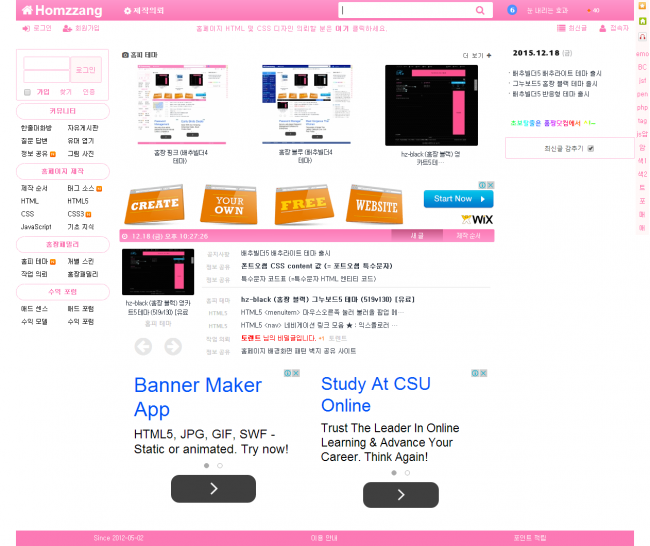The image size is (650, 546).
Task: Check the auto-login checkbox in login box
Action: (27, 91)
